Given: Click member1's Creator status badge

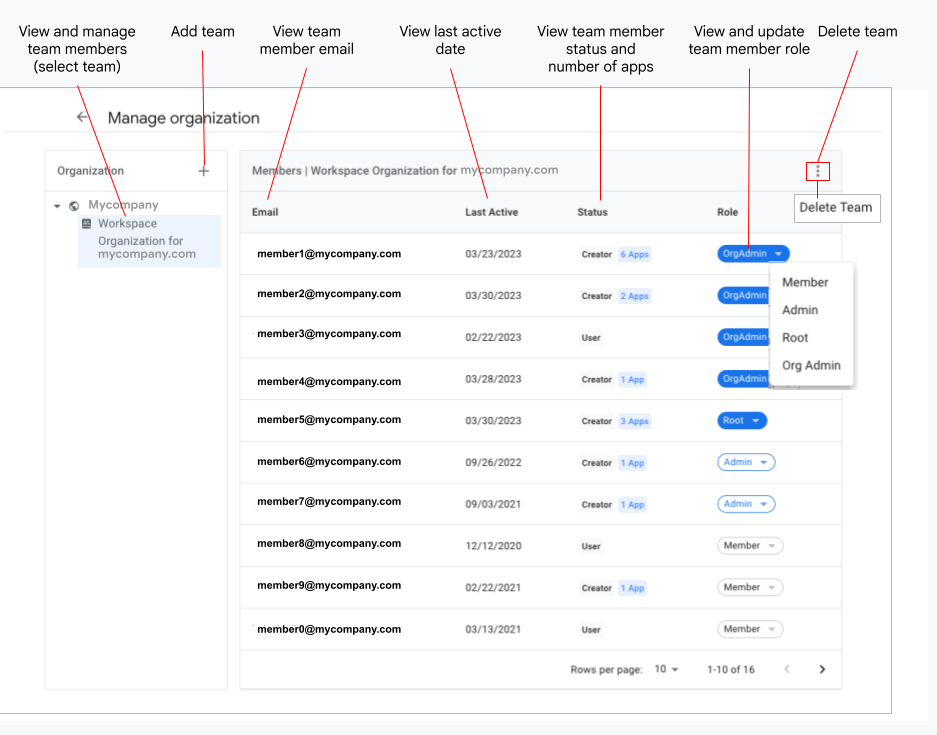Looking at the screenshot, I should click(596, 255).
